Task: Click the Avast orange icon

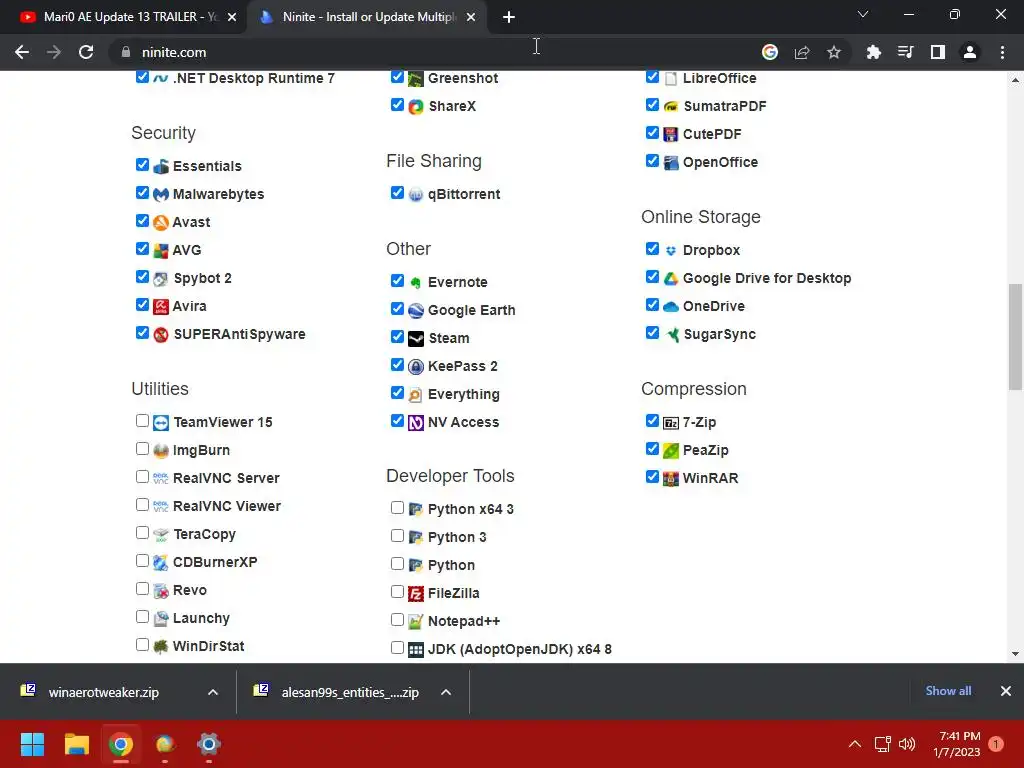Action: pyautogui.click(x=161, y=223)
